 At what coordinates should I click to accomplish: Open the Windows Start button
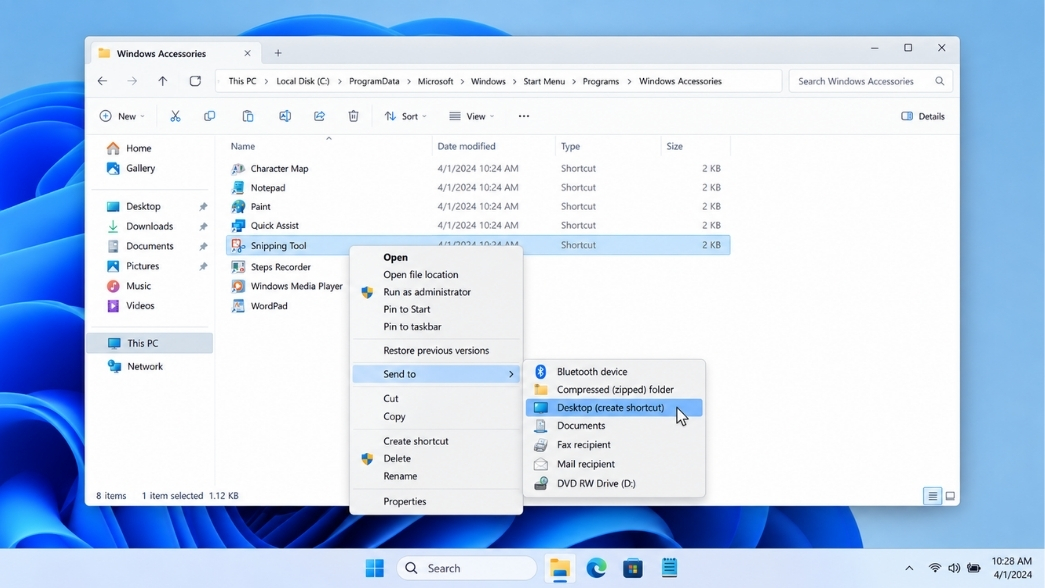coord(375,568)
